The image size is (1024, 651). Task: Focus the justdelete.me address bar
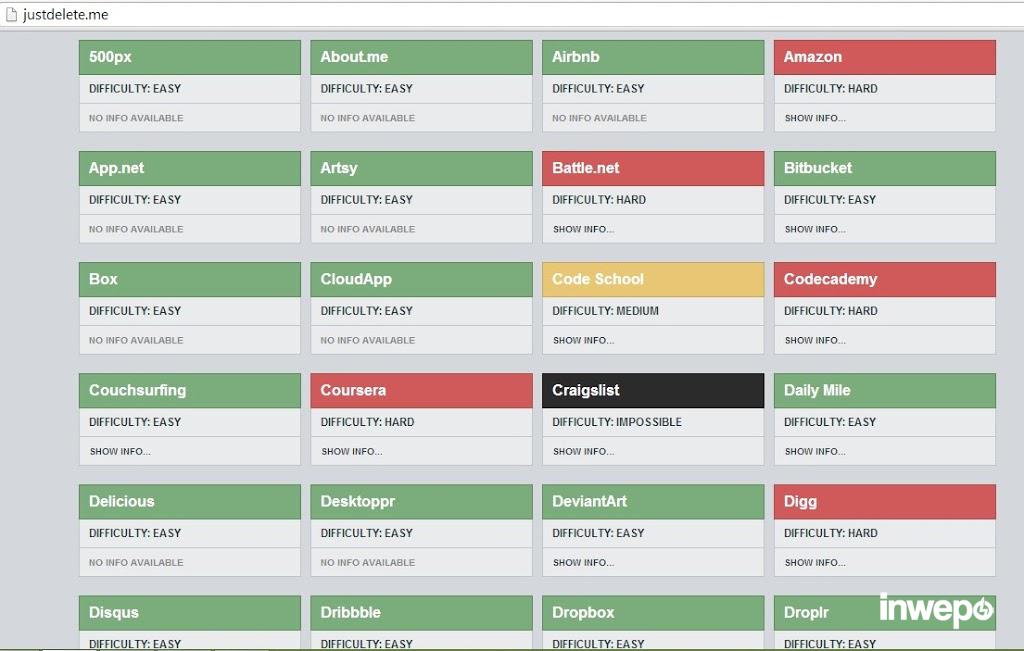pos(512,14)
